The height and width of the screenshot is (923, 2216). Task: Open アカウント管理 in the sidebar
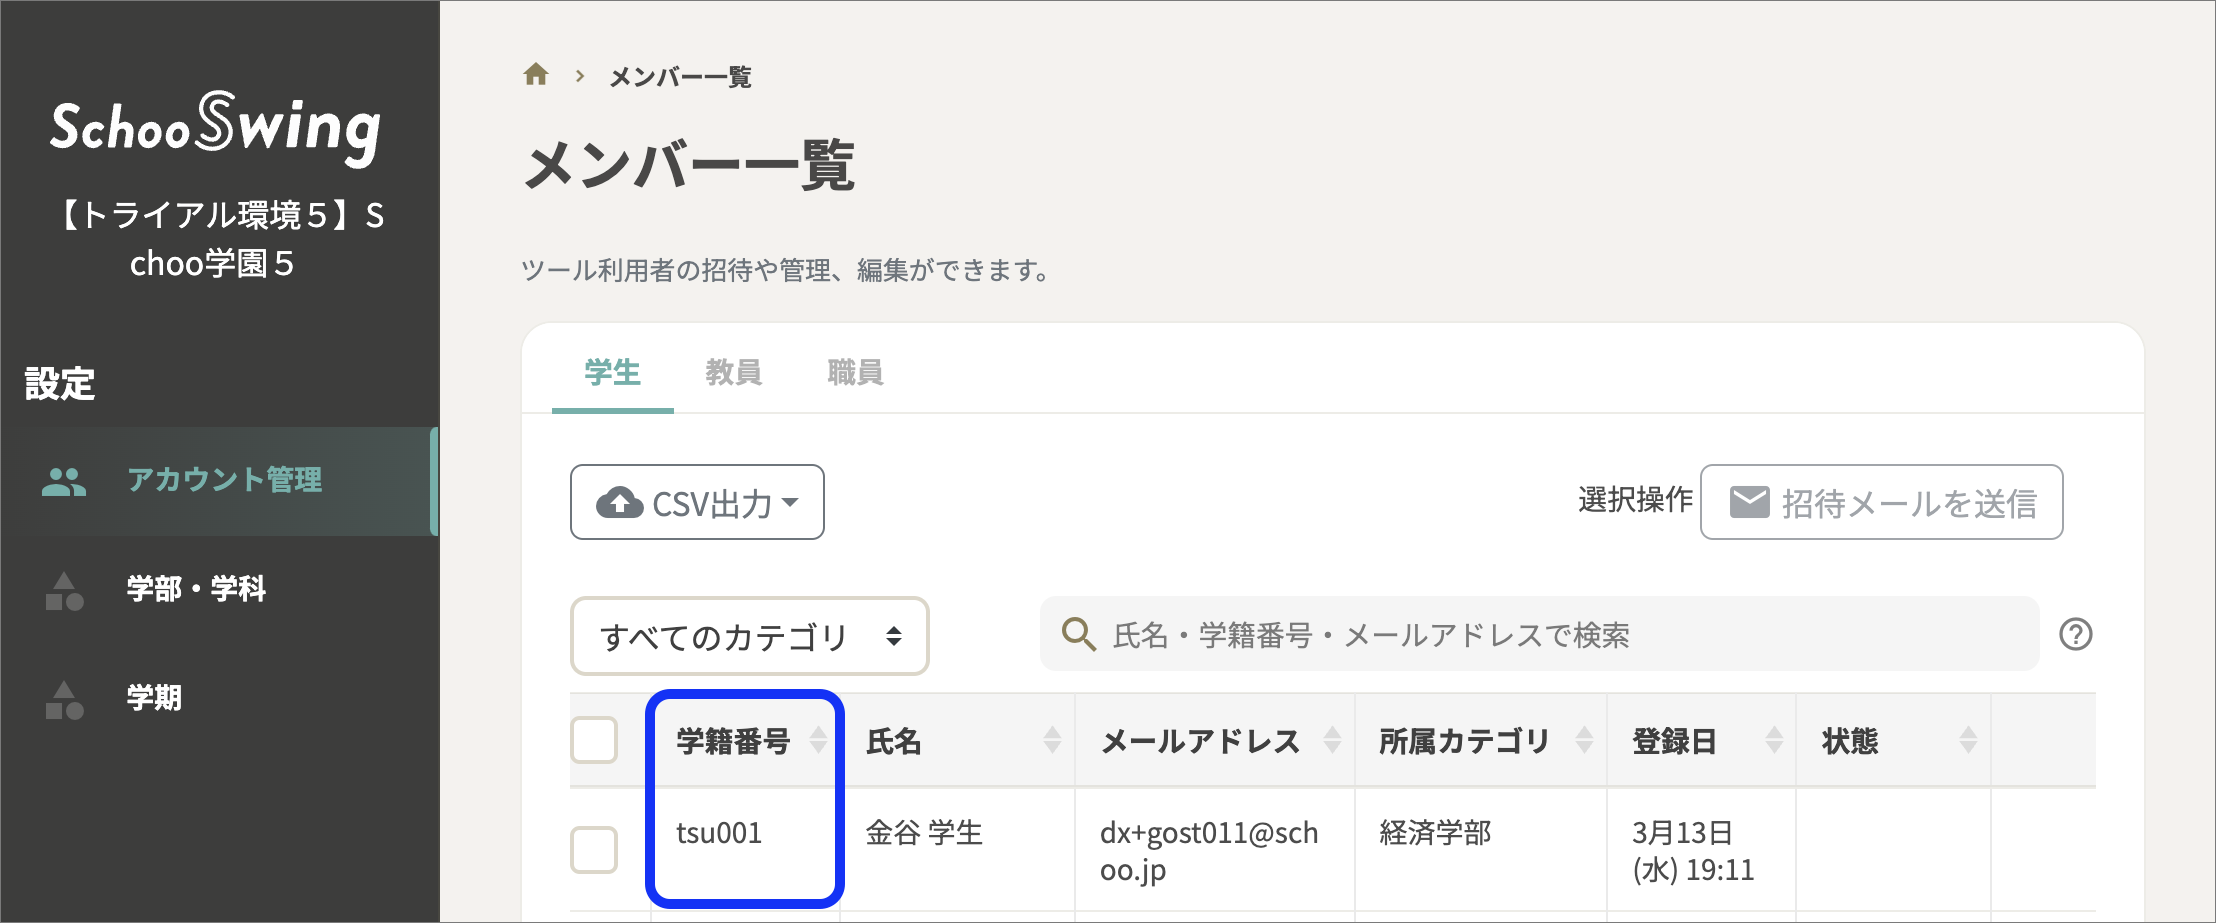(x=219, y=481)
